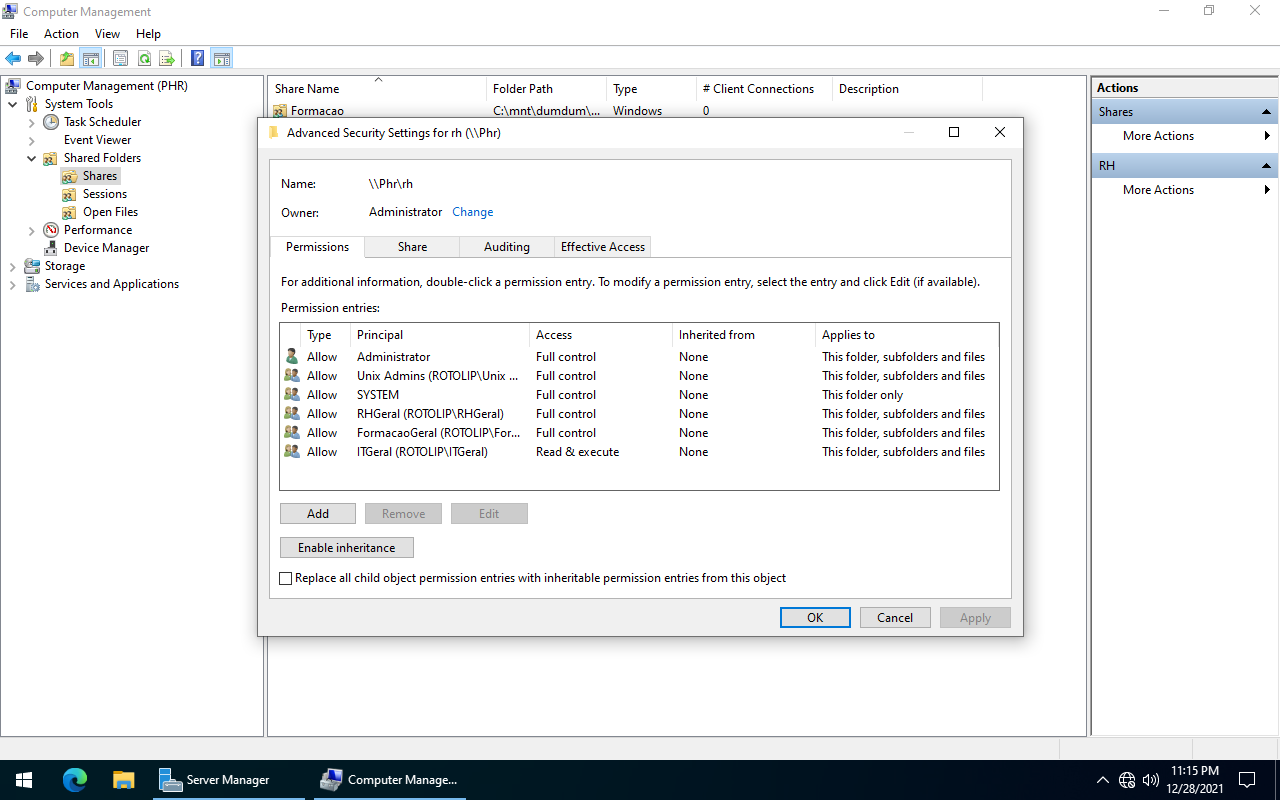Viewport: 1280px width, 800px height.
Task: Click the Export List toolbar icon
Action: pyautogui.click(x=167, y=59)
